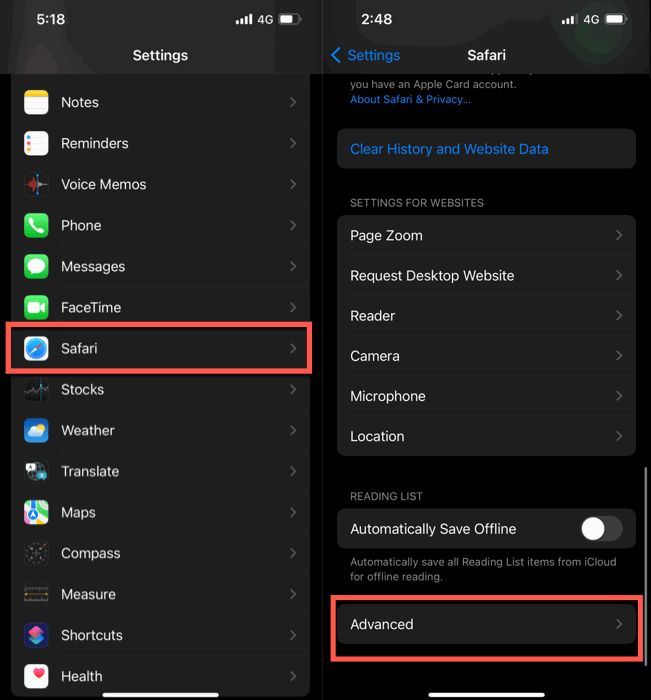Viewport: 651px width, 700px height.
Task: Tap the Maps app icon
Action: tap(36, 512)
